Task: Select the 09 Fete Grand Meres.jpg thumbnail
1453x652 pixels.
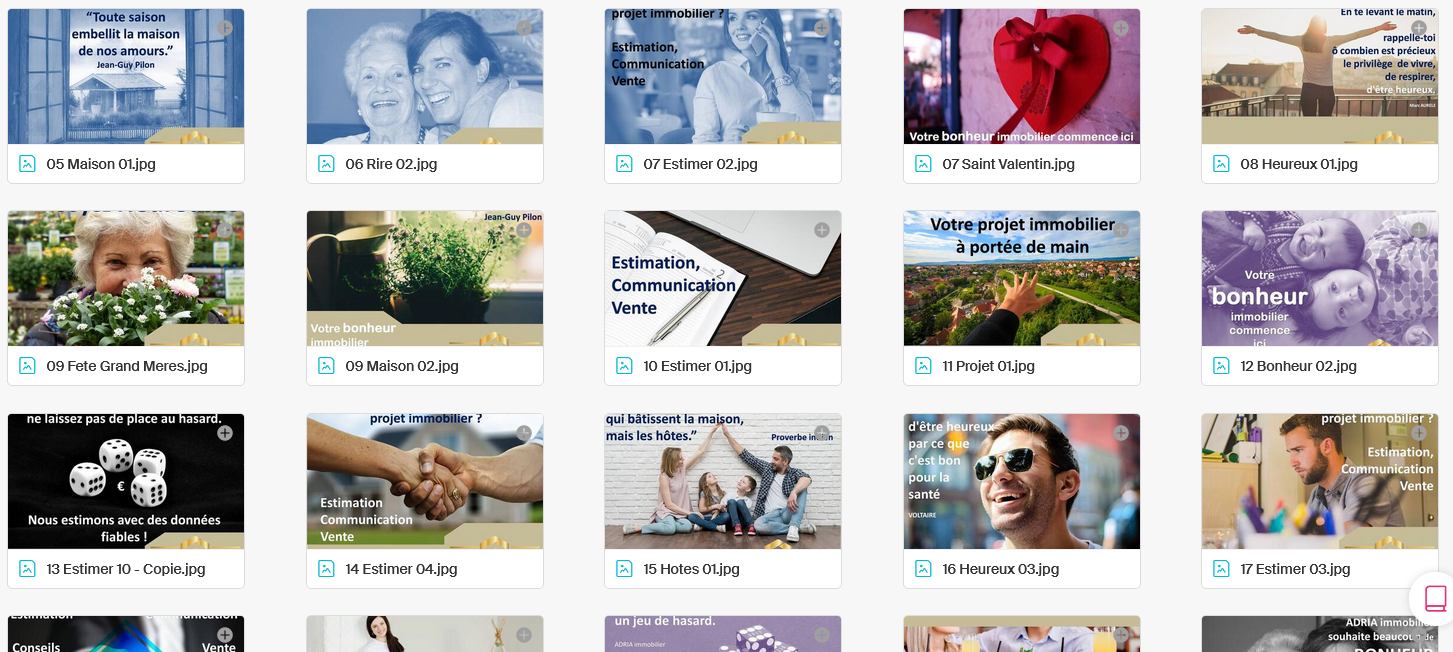Action: pyautogui.click(x=126, y=279)
